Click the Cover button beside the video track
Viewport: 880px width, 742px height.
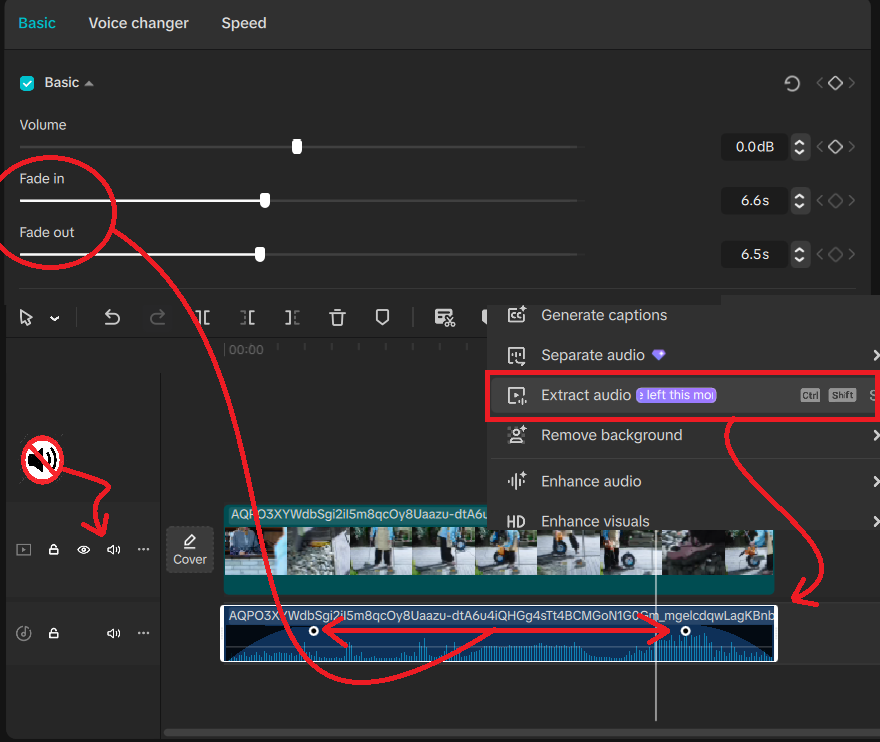pyautogui.click(x=190, y=549)
